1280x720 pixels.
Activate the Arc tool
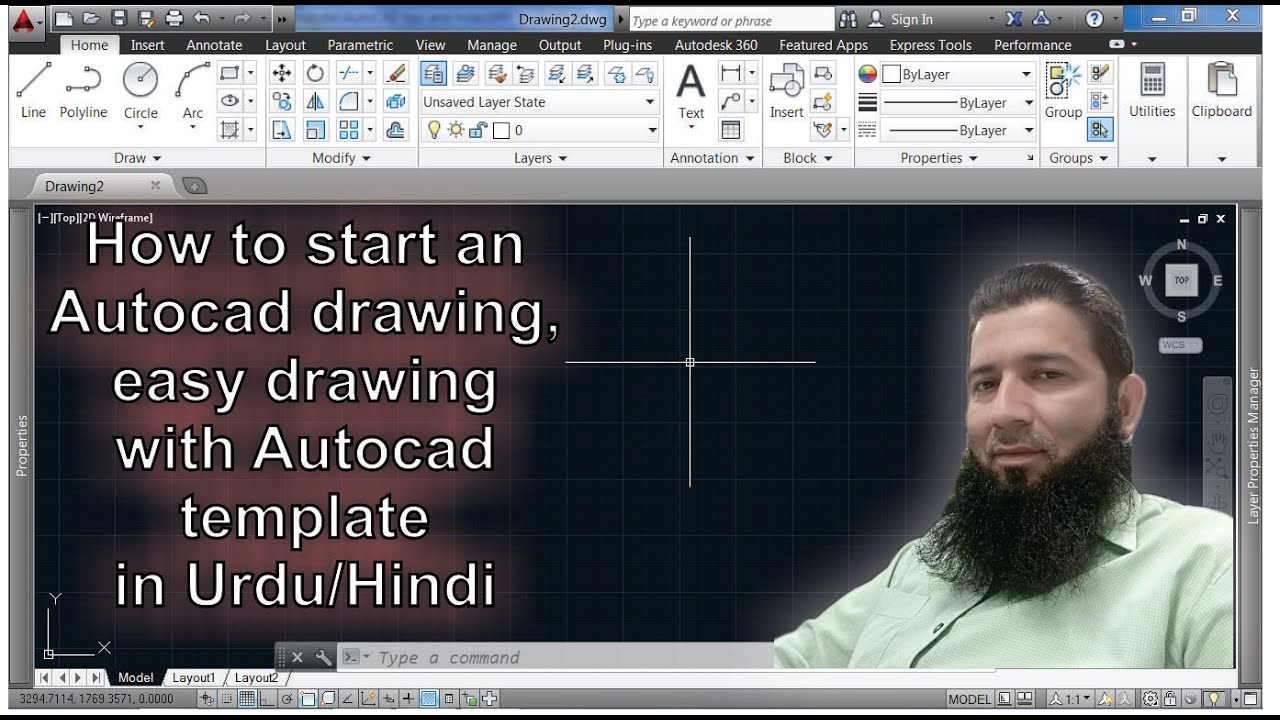point(193,92)
